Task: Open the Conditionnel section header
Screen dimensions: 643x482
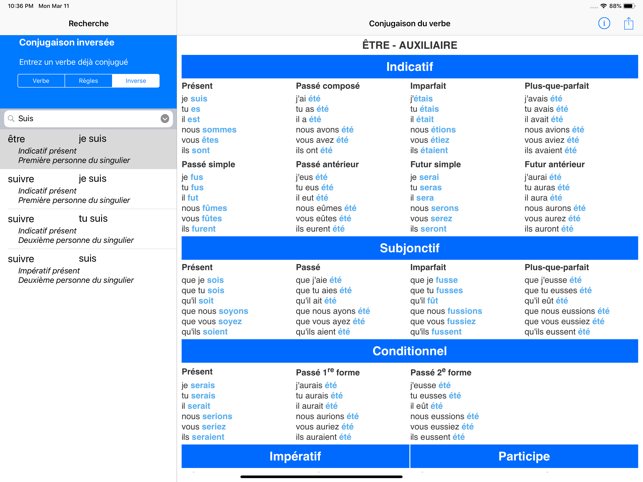Action: (409, 351)
